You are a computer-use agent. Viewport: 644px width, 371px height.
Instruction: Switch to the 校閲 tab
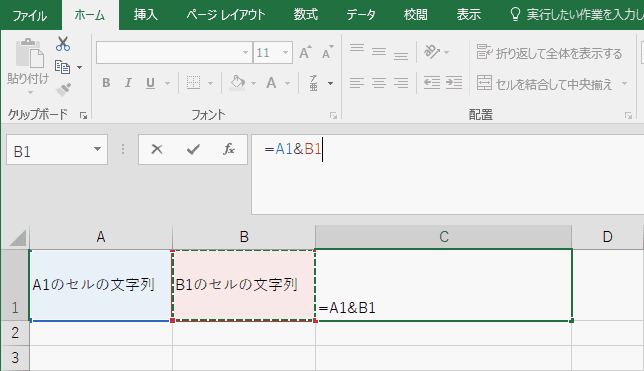point(416,15)
